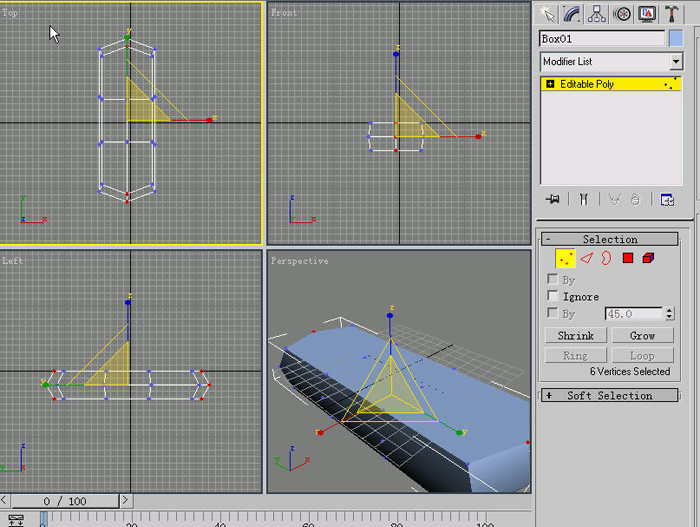Toggle the Pin Stack icon

click(x=553, y=199)
